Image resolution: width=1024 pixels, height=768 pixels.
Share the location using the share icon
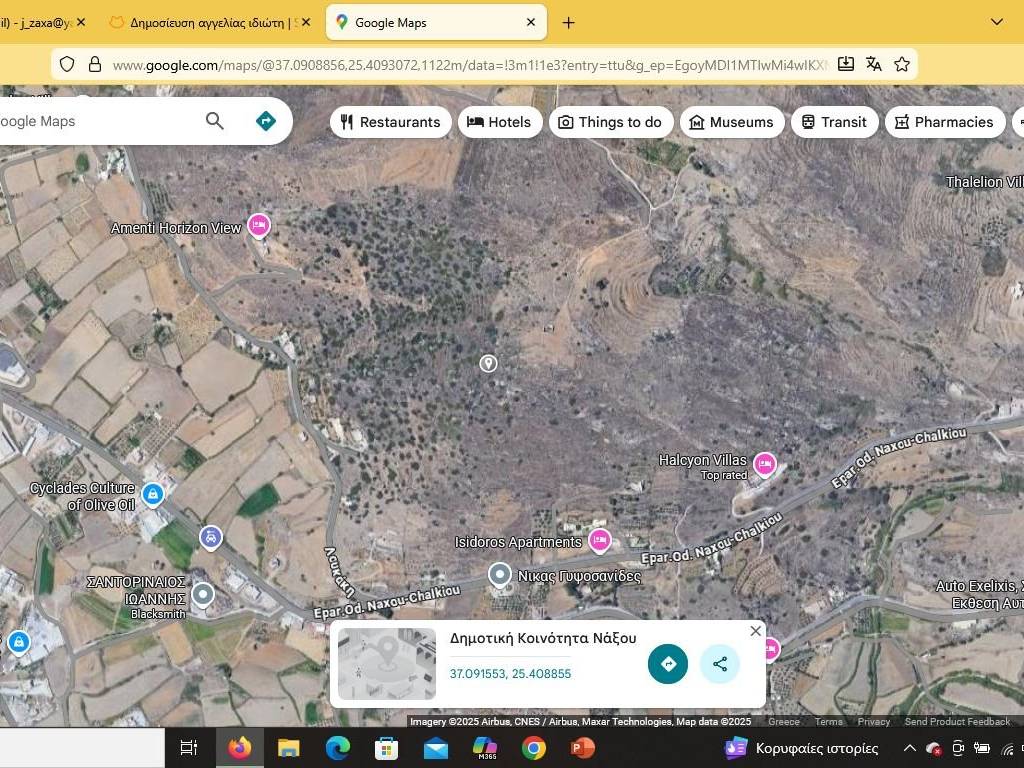[x=720, y=664]
